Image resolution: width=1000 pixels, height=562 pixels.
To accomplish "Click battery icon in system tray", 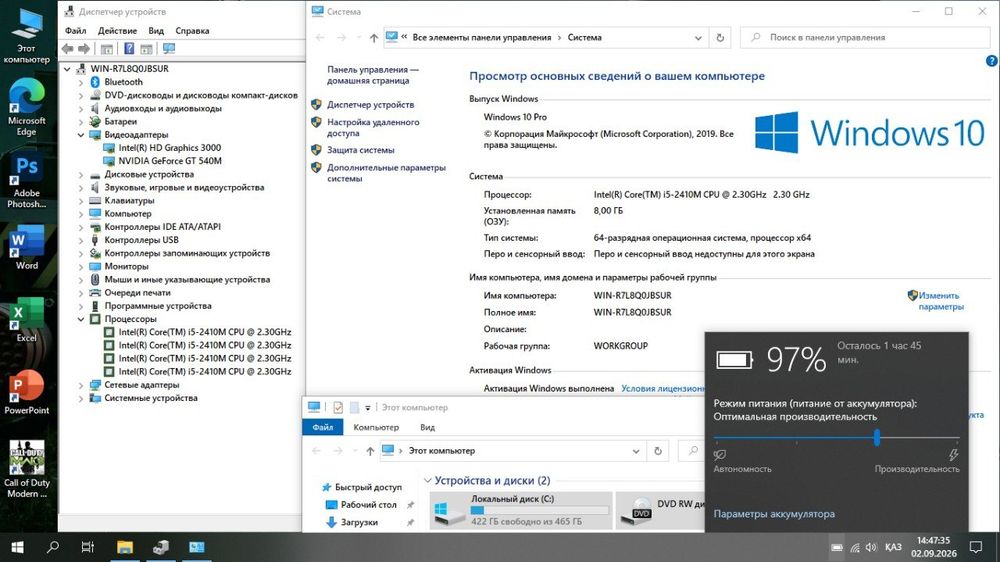I will 837,547.
